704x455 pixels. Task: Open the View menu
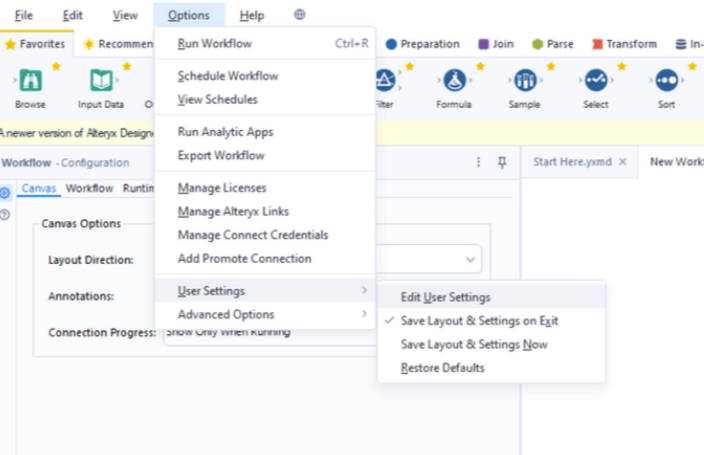[x=125, y=15]
